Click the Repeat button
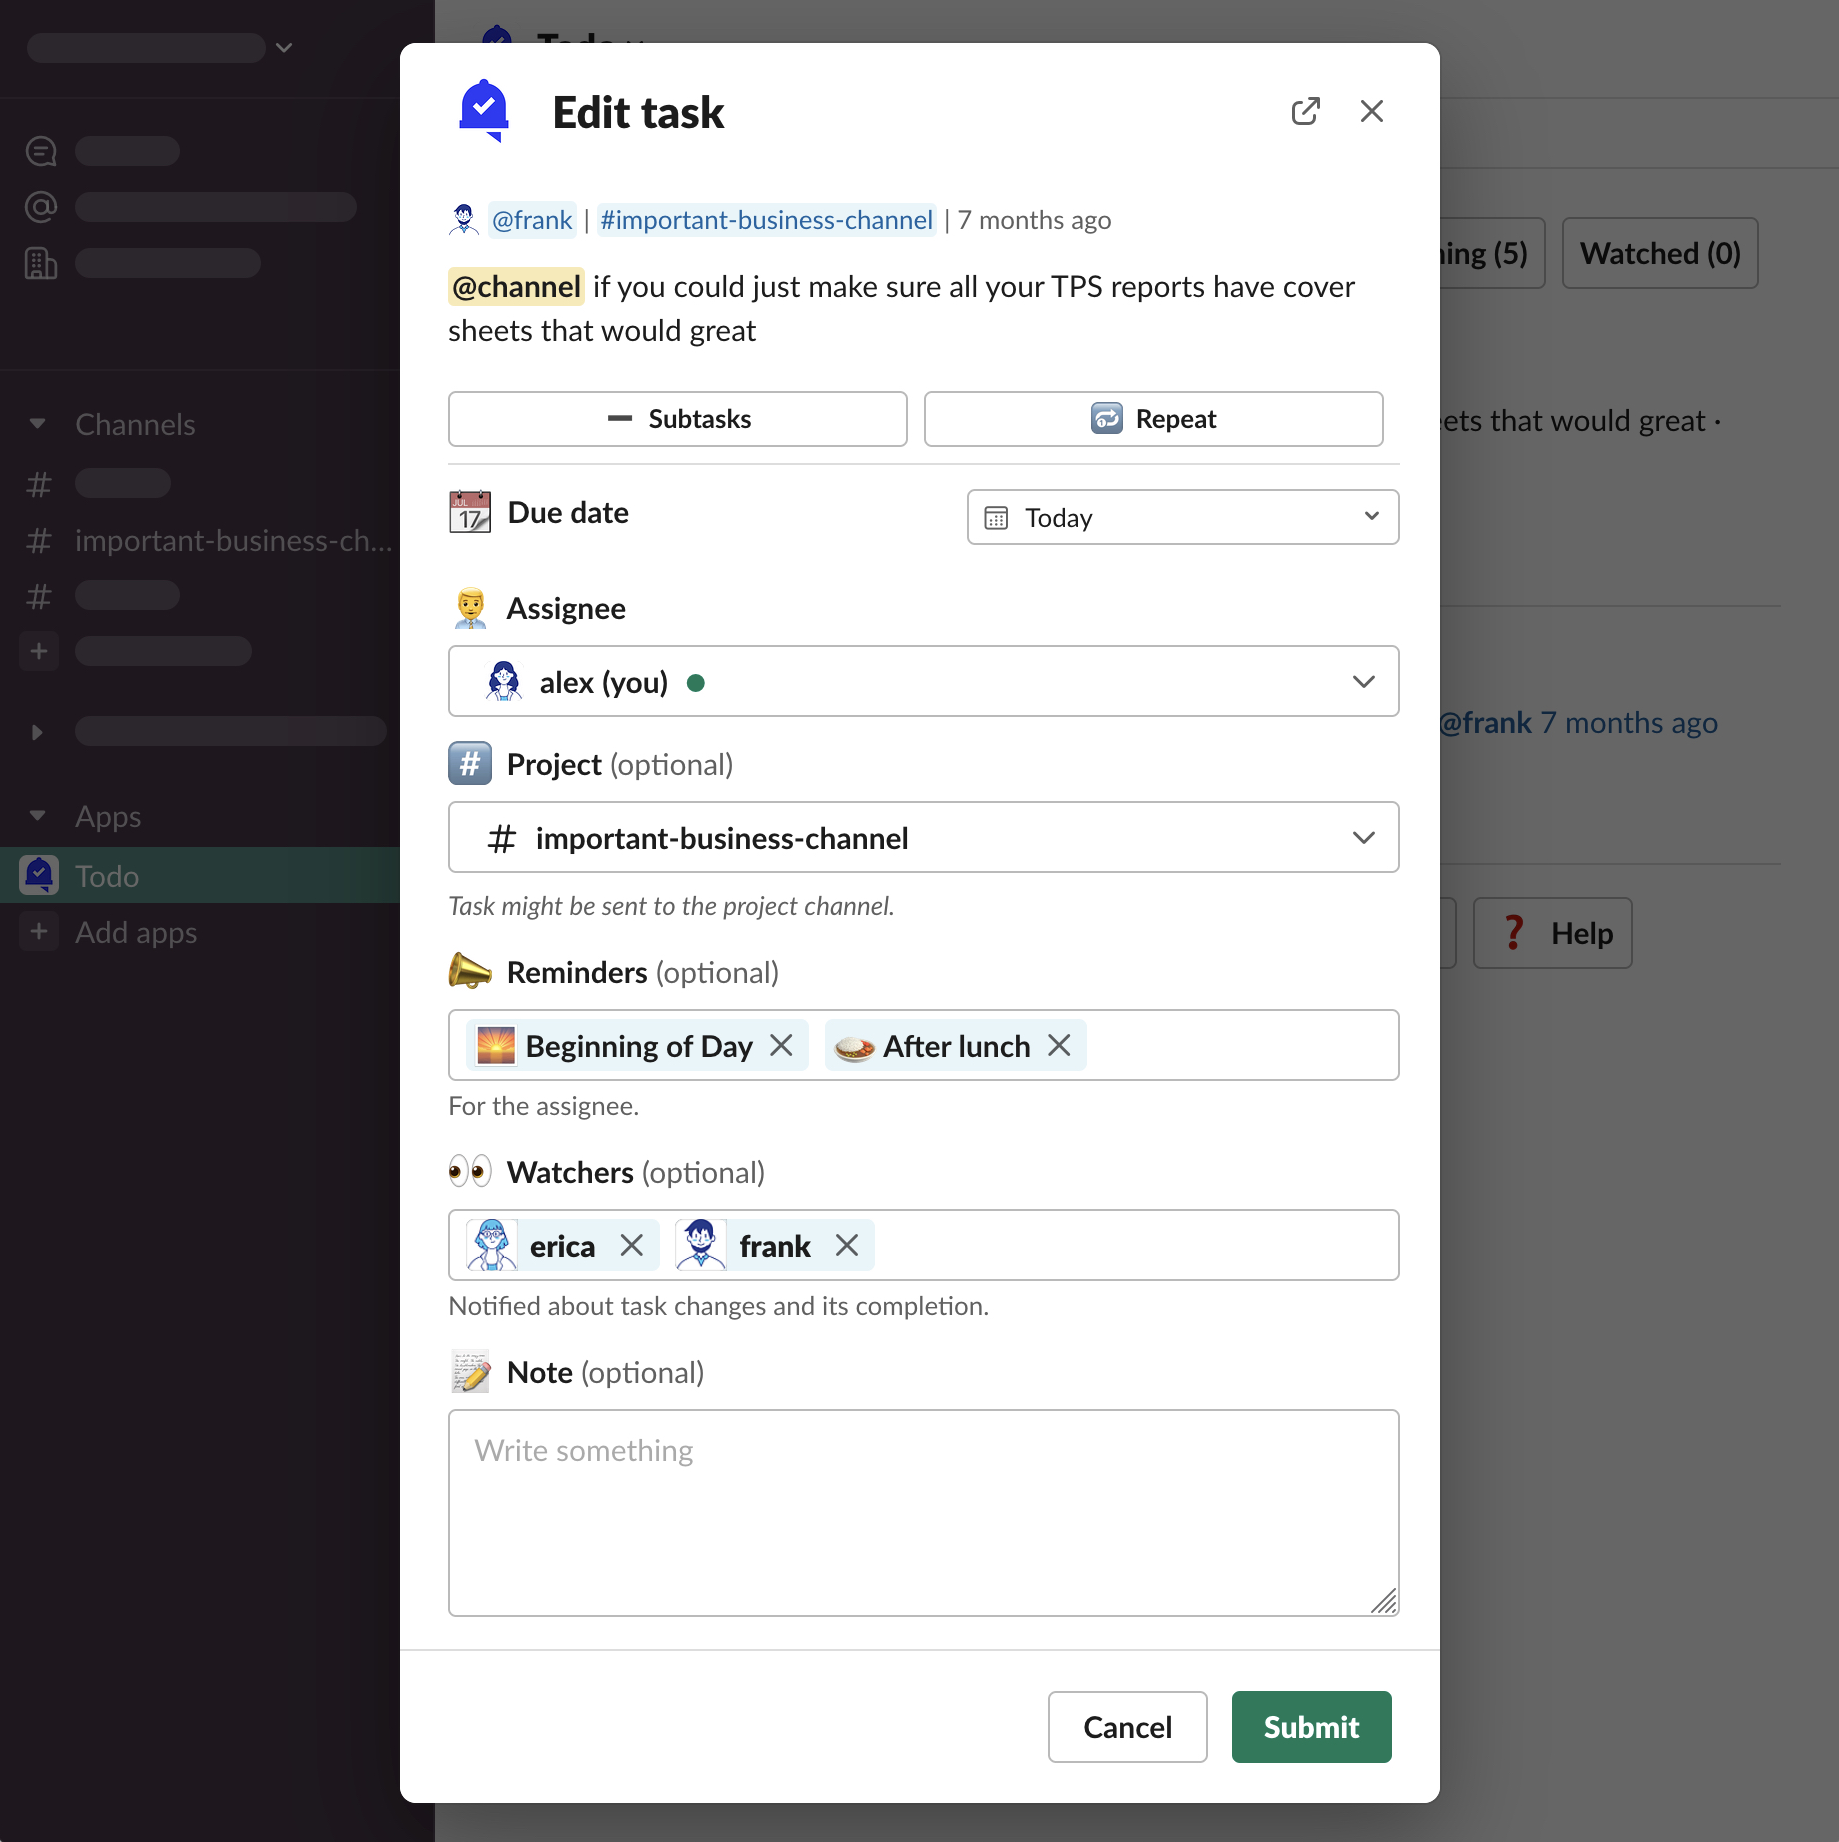1839x1842 pixels. click(x=1153, y=419)
